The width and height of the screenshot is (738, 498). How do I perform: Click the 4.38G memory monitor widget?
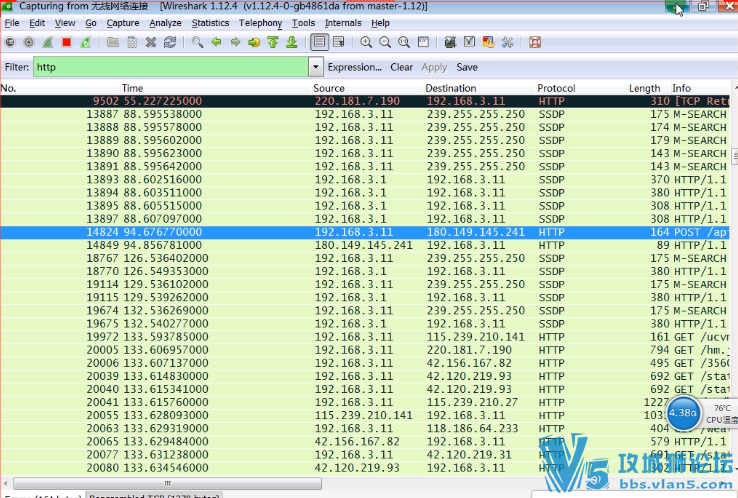[682, 413]
